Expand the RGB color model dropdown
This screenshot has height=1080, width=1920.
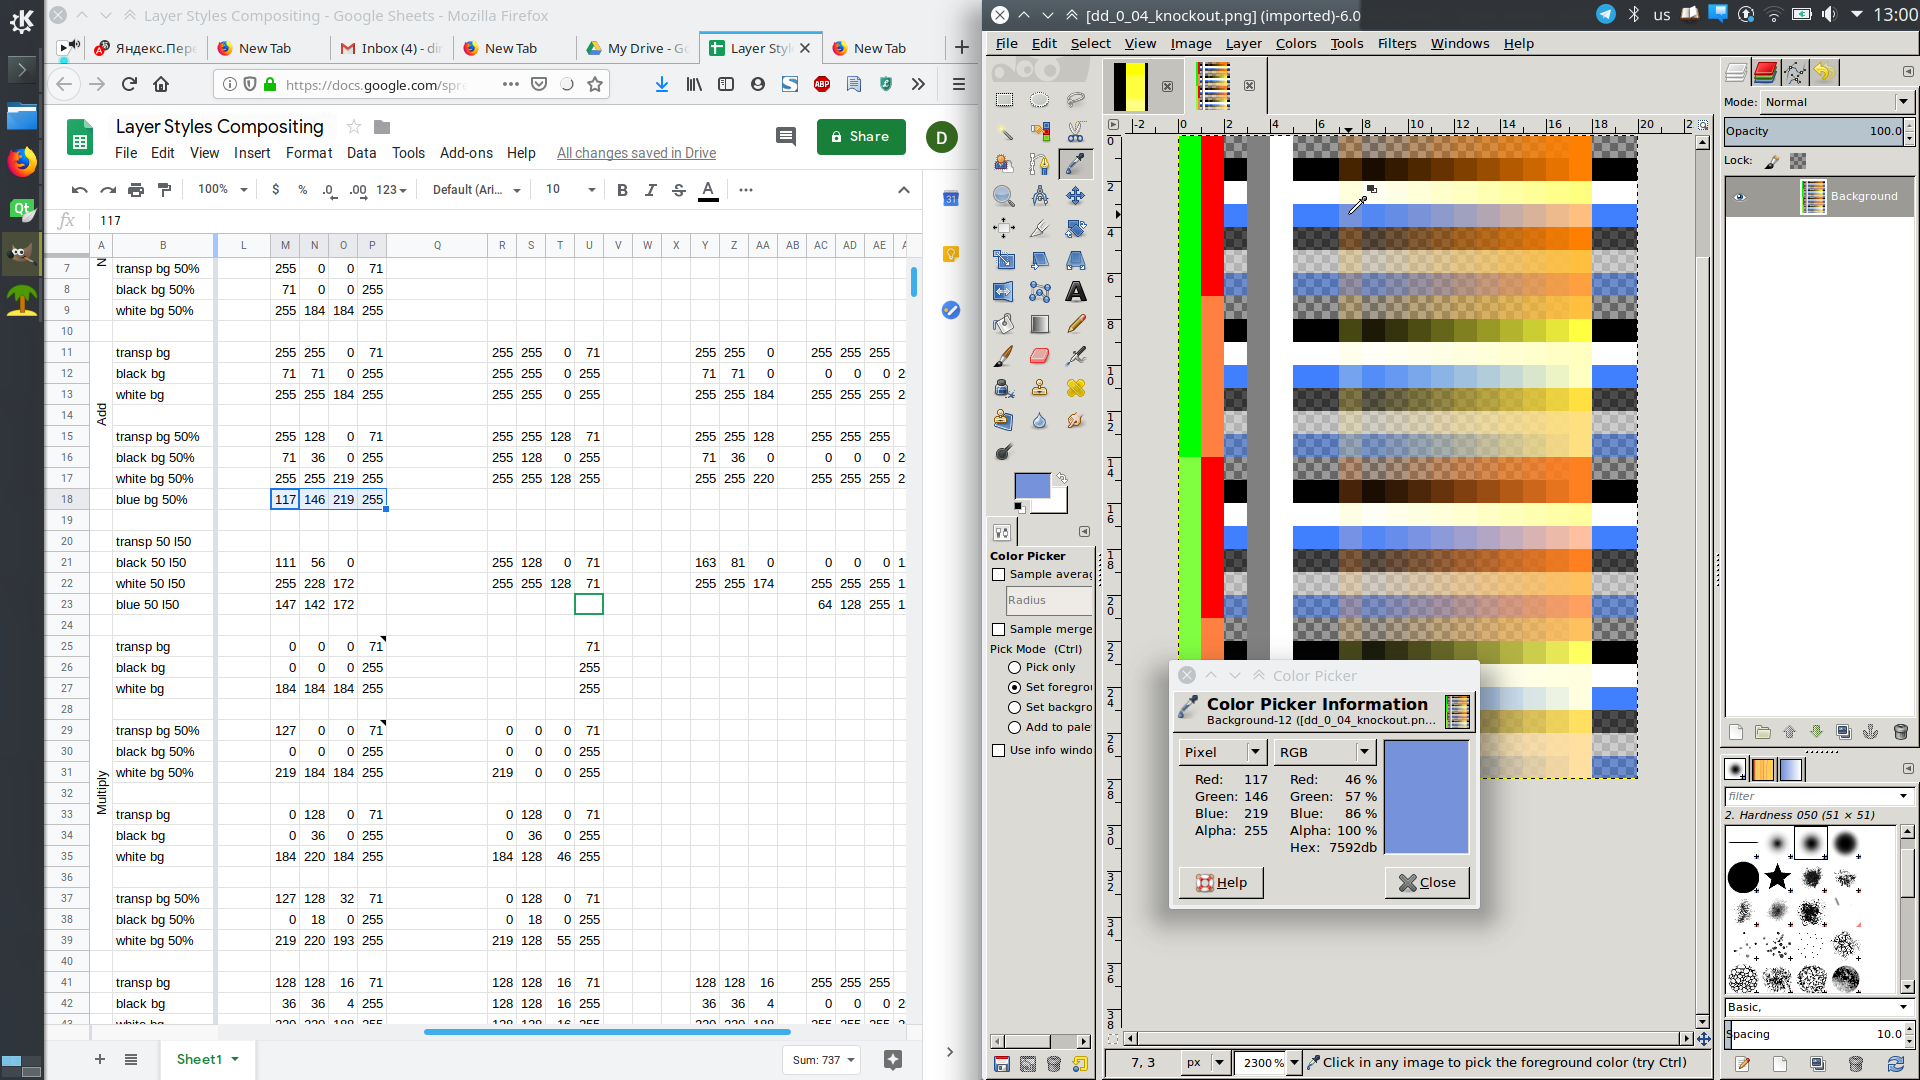click(1325, 752)
